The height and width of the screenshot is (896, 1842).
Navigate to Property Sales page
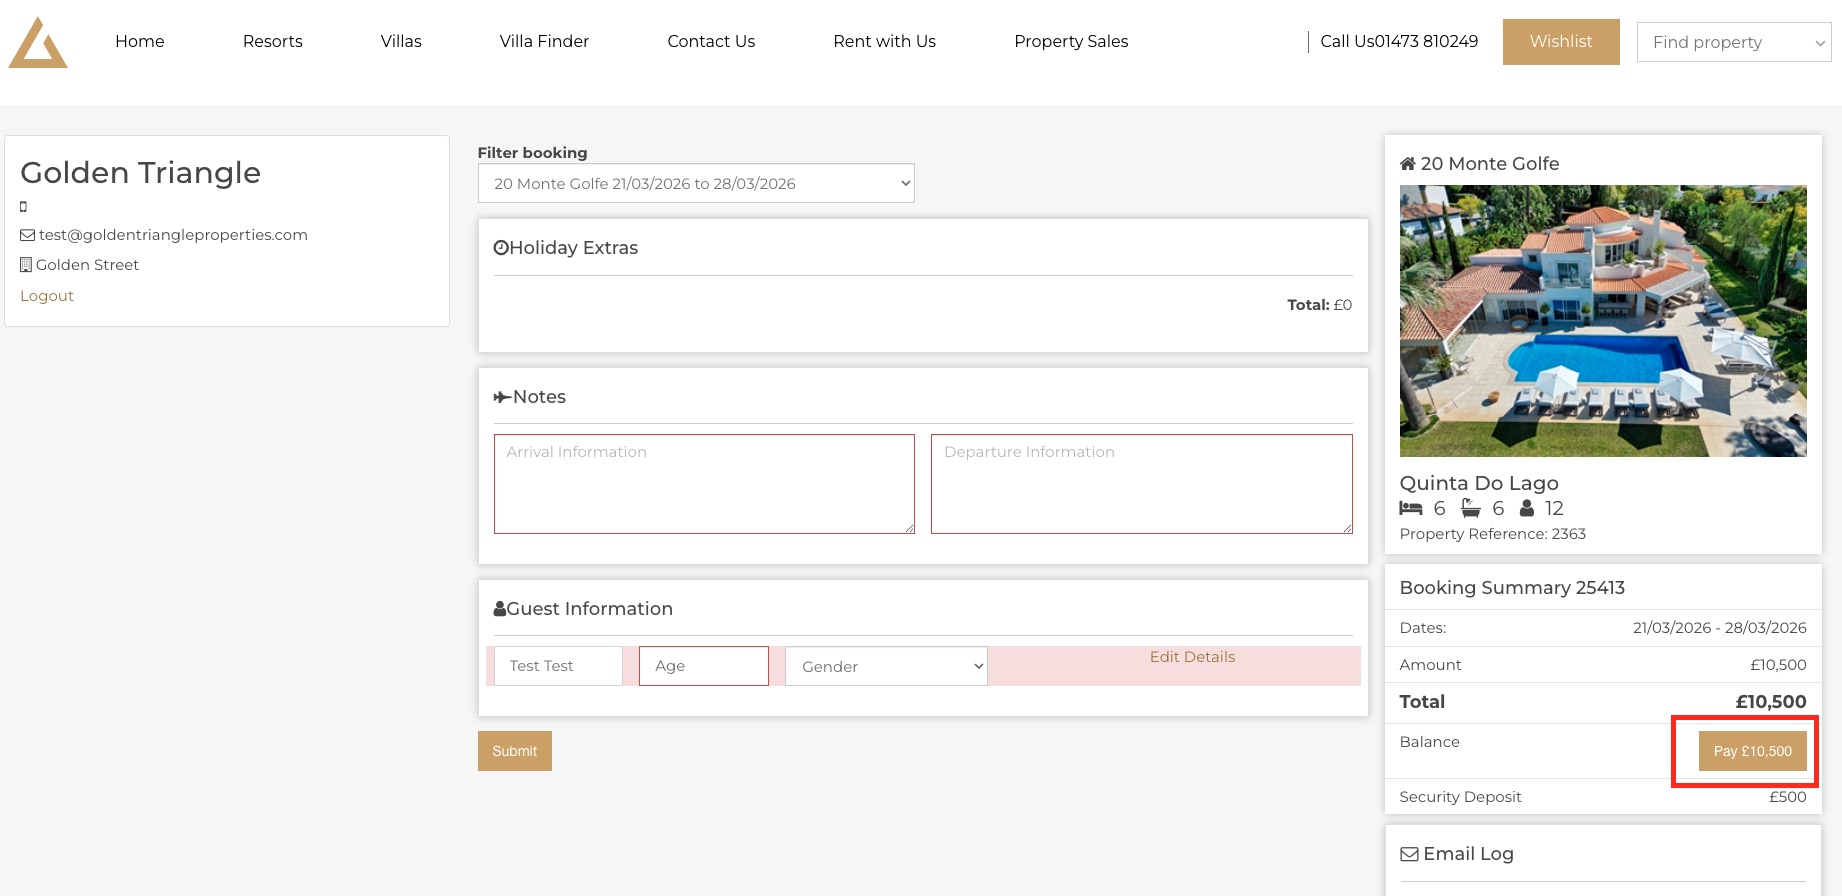[1071, 41]
